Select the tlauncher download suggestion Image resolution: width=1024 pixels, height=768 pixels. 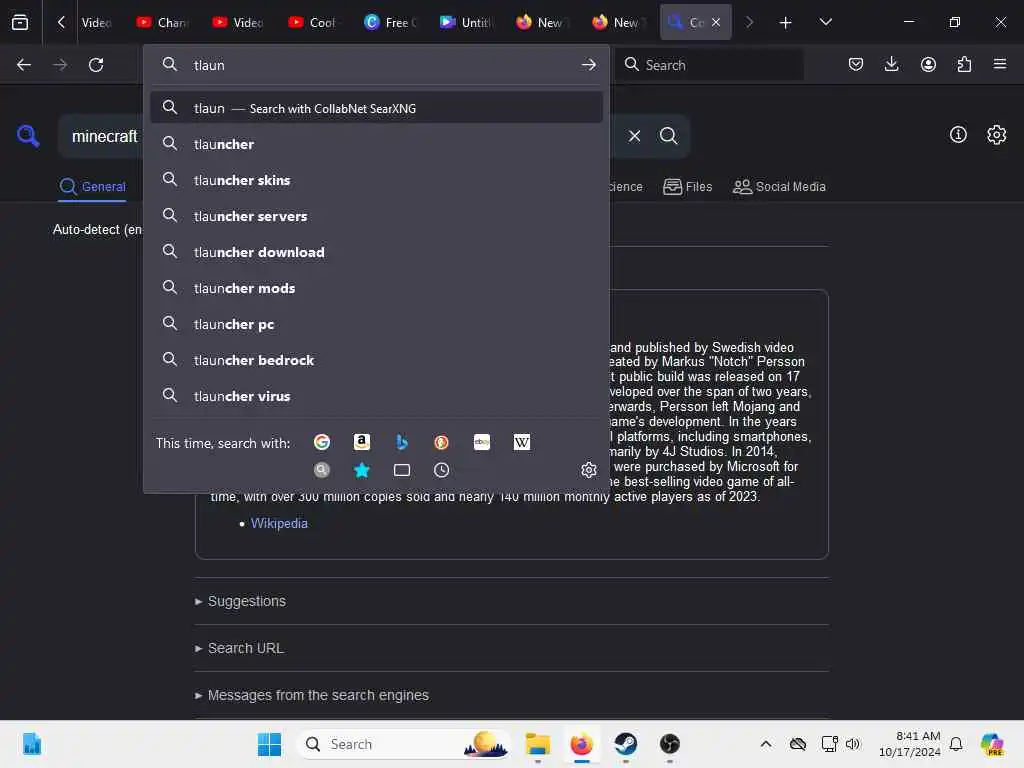point(376,251)
